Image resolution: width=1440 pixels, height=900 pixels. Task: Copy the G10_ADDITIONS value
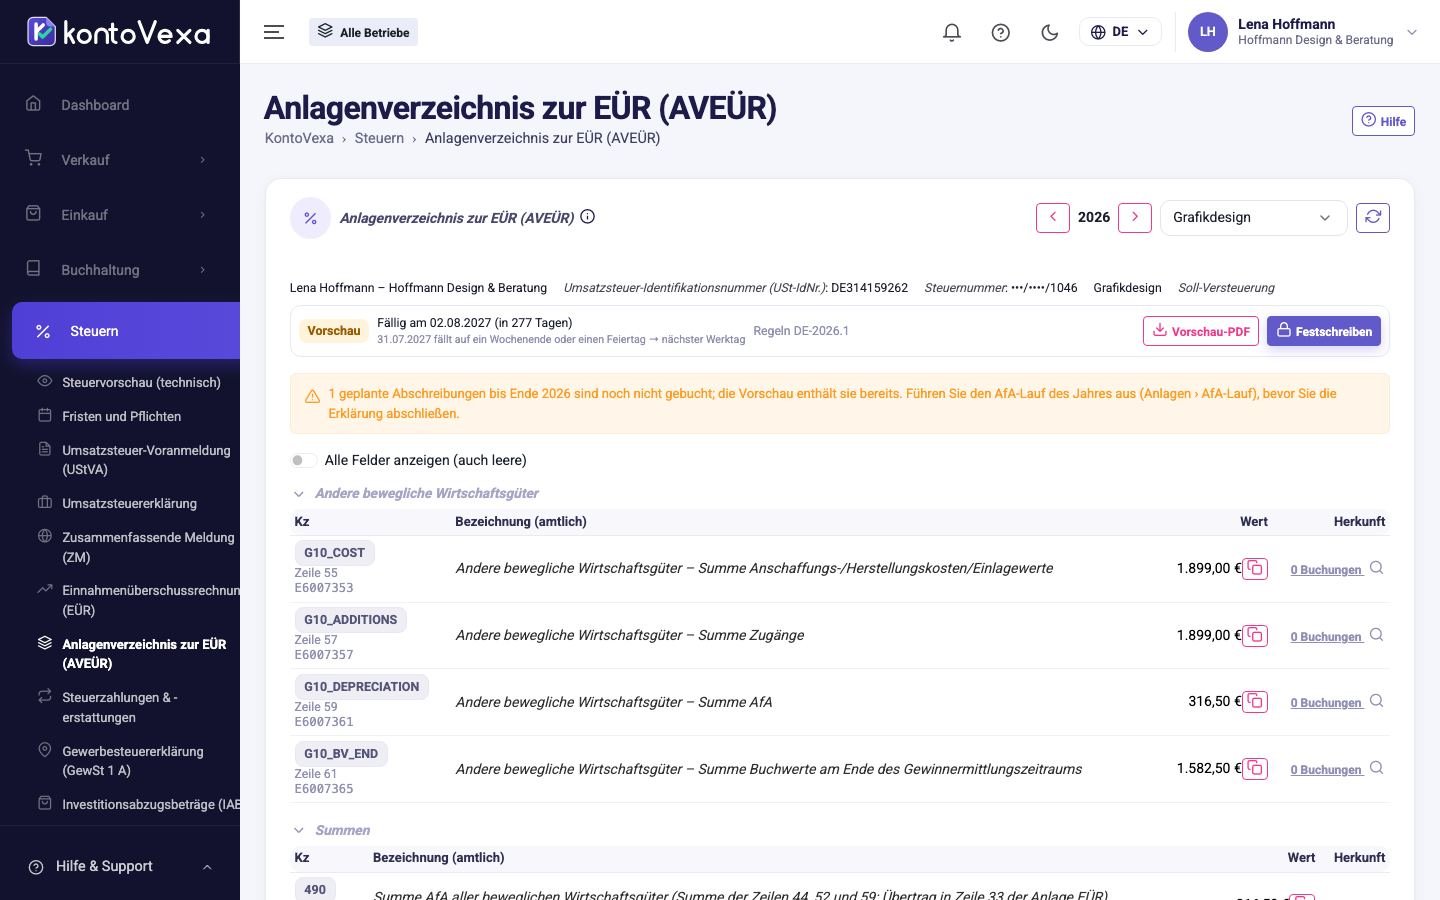click(1255, 635)
